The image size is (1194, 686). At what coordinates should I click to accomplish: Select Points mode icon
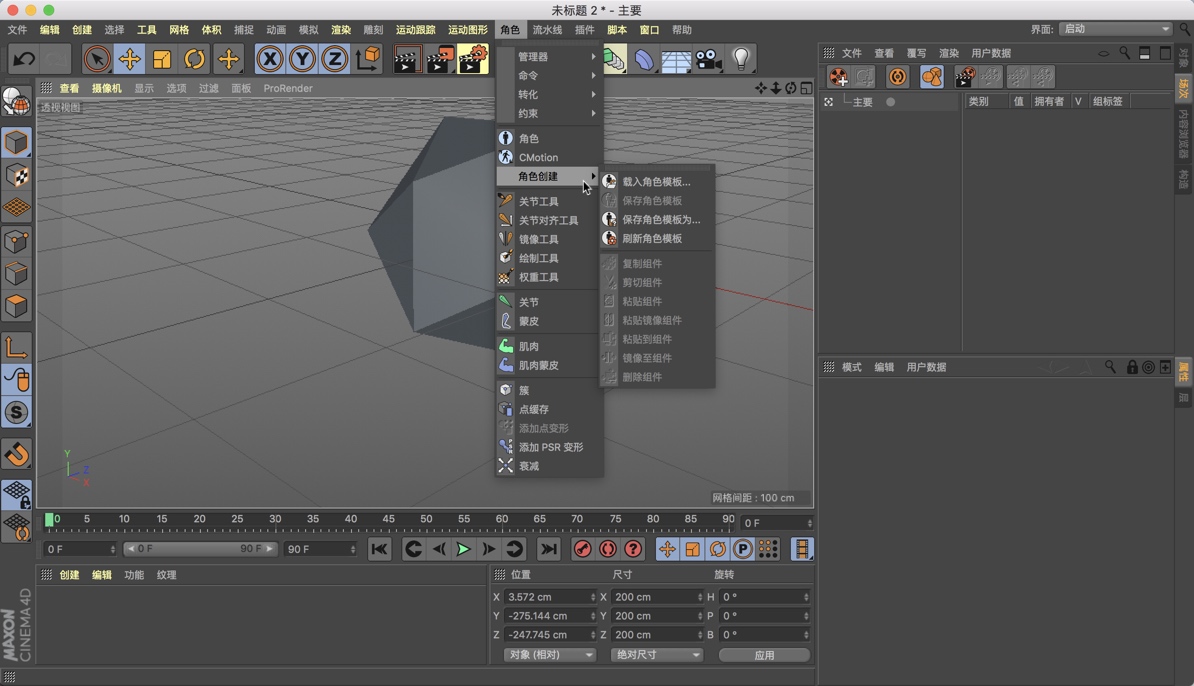pos(17,242)
